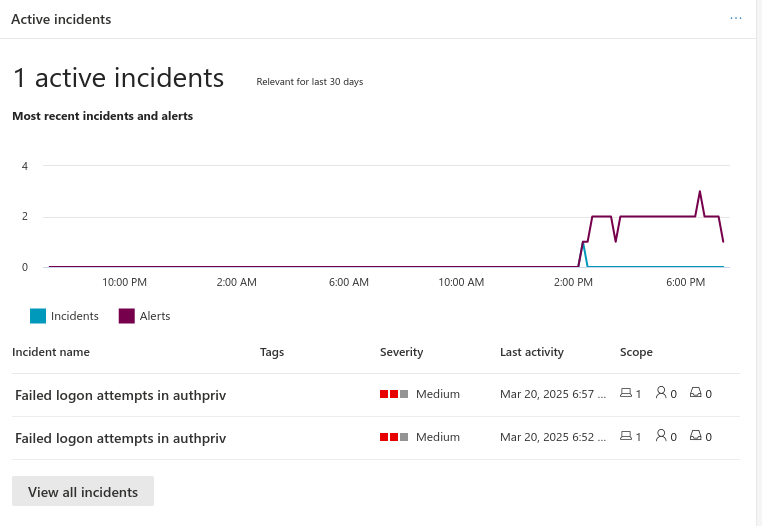Click the device scope icon for 6:52 incident

(626, 437)
